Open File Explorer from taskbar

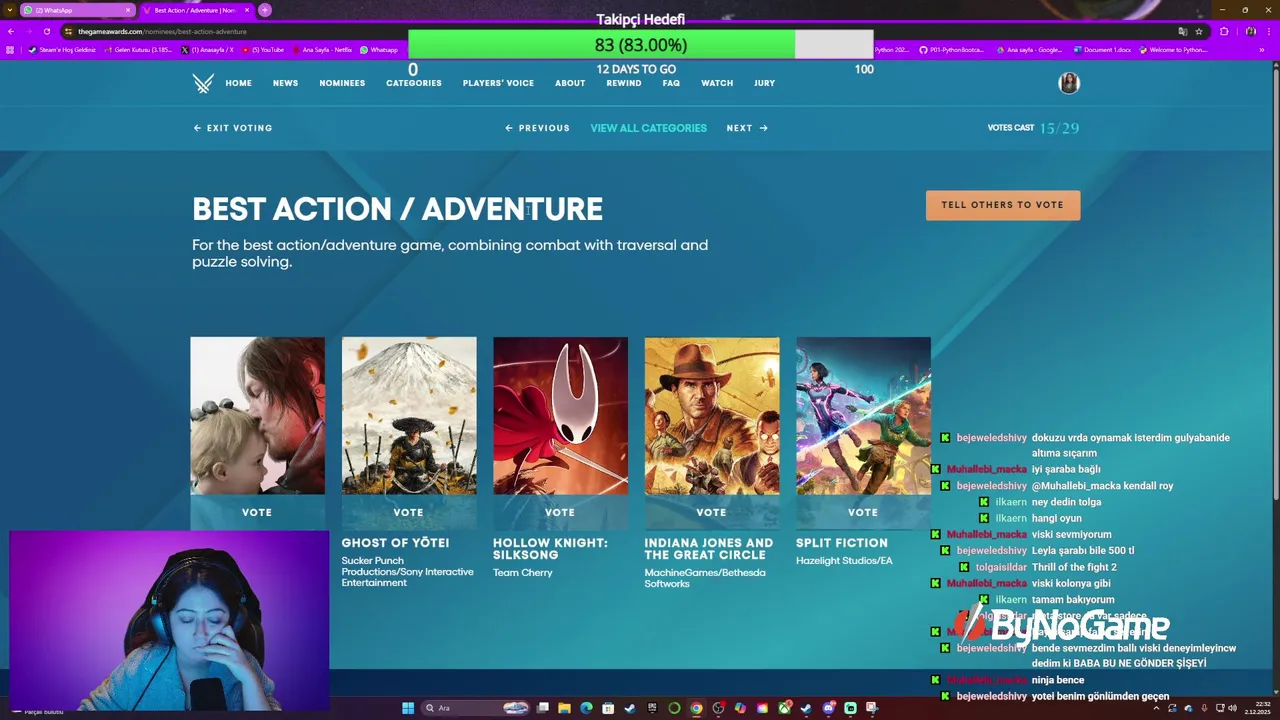coord(564,708)
